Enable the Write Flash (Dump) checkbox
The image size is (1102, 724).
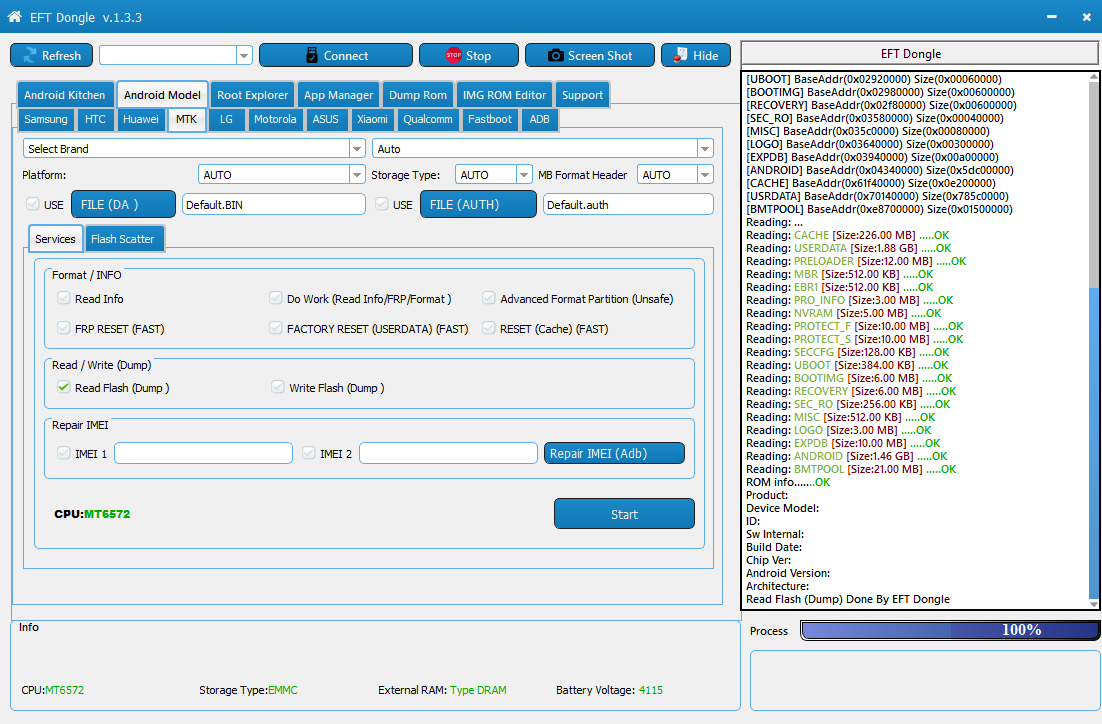278,387
